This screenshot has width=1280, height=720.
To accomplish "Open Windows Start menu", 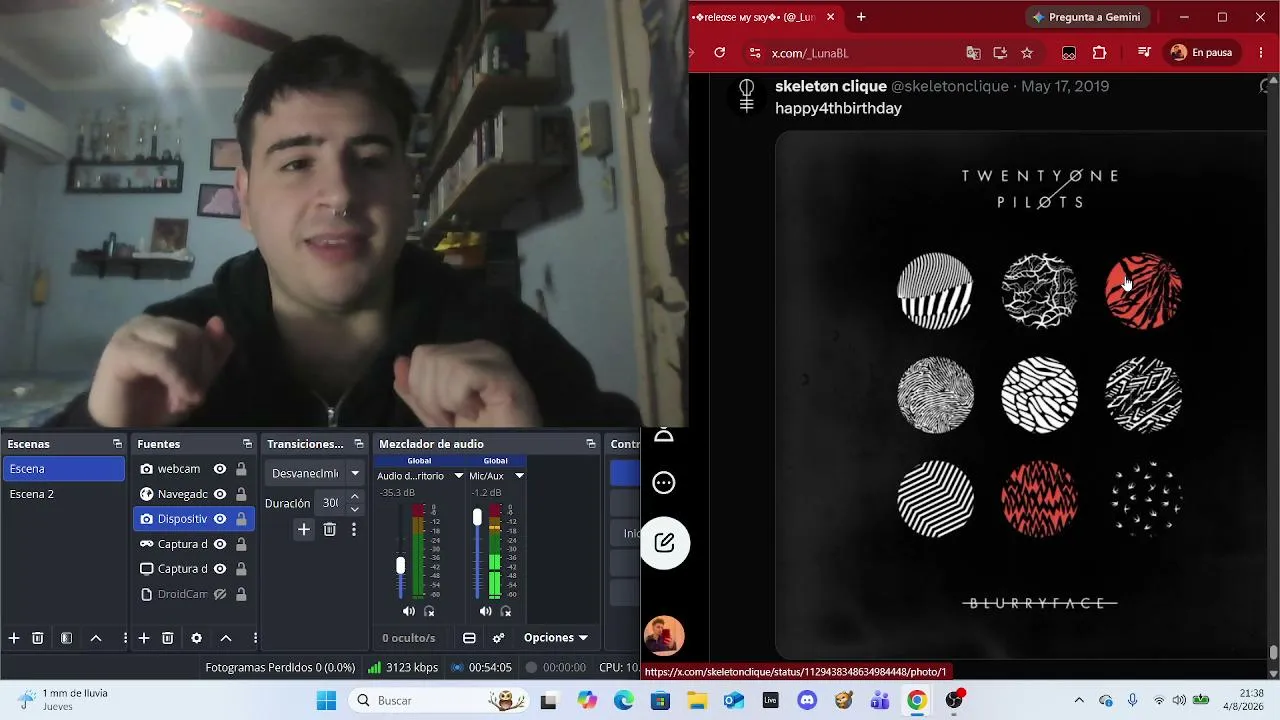I will [x=326, y=701].
